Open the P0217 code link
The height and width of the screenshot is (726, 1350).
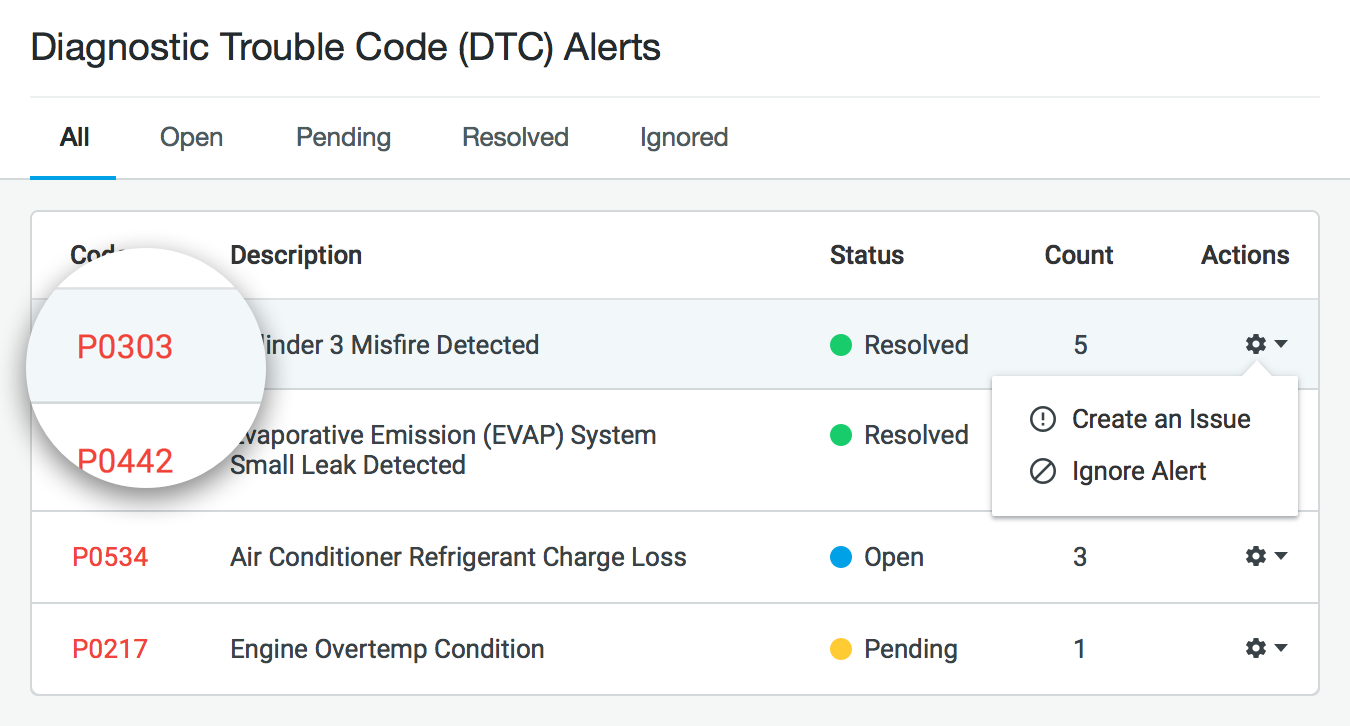tap(110, 649)
